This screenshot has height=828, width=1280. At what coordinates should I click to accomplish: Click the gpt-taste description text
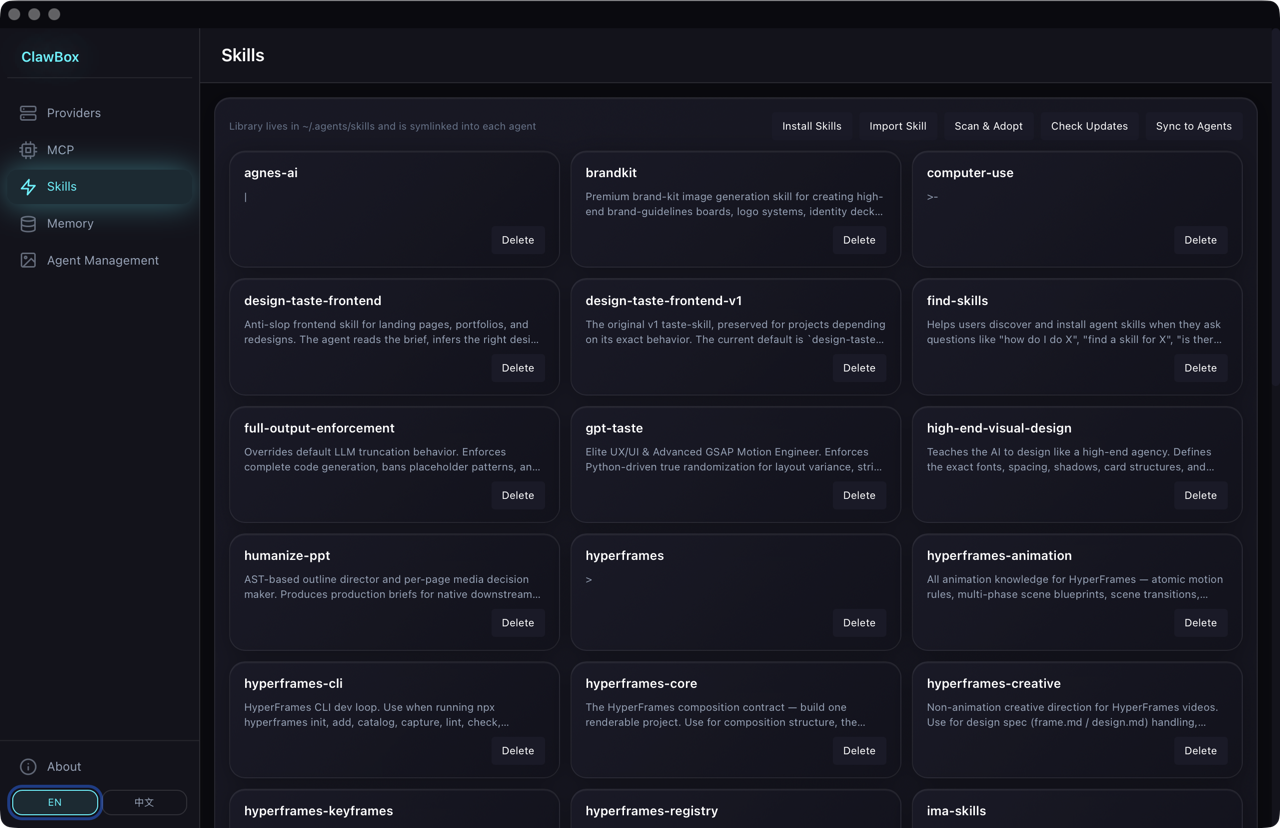coord(735,459)
